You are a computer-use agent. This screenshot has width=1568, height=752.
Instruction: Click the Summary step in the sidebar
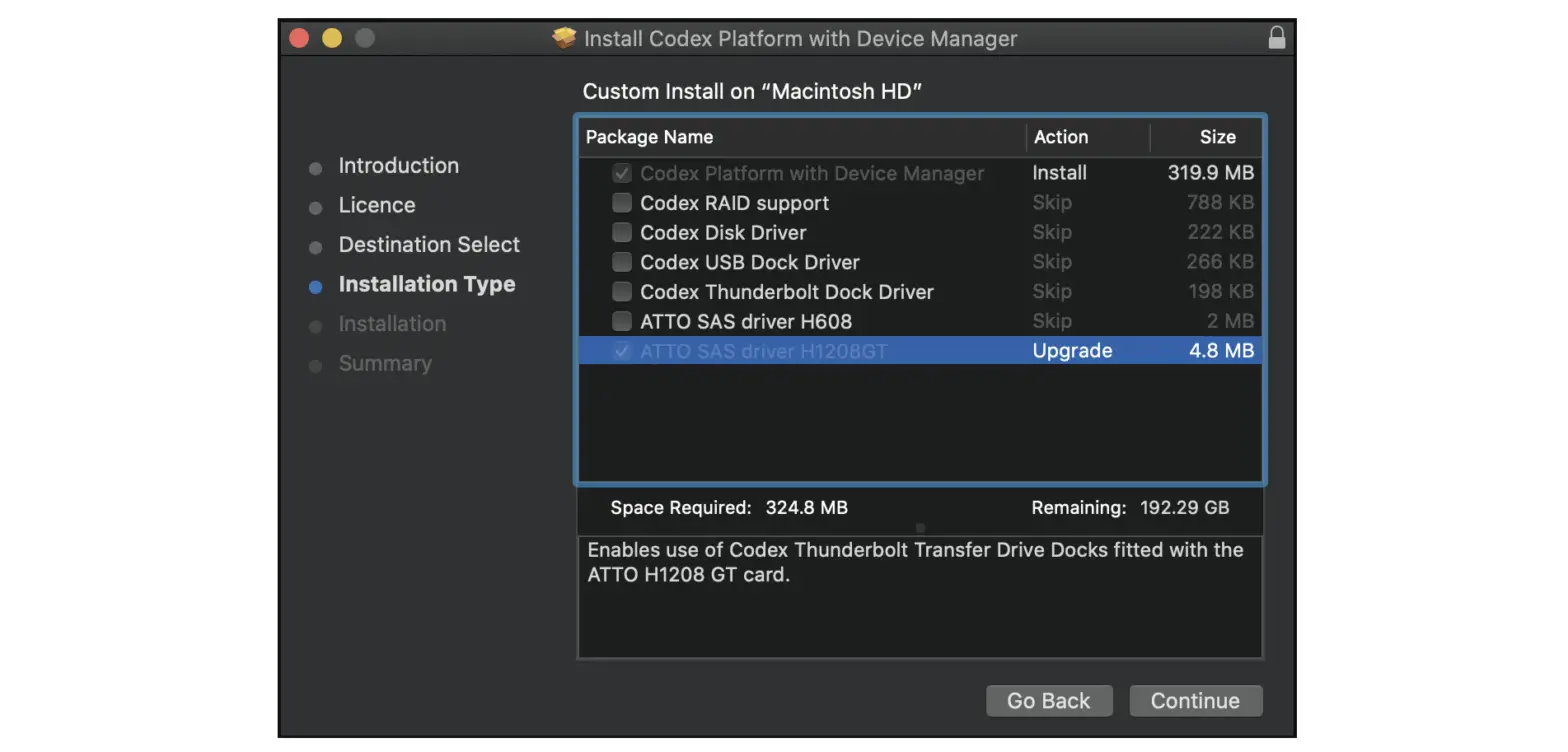click(385, 363)
